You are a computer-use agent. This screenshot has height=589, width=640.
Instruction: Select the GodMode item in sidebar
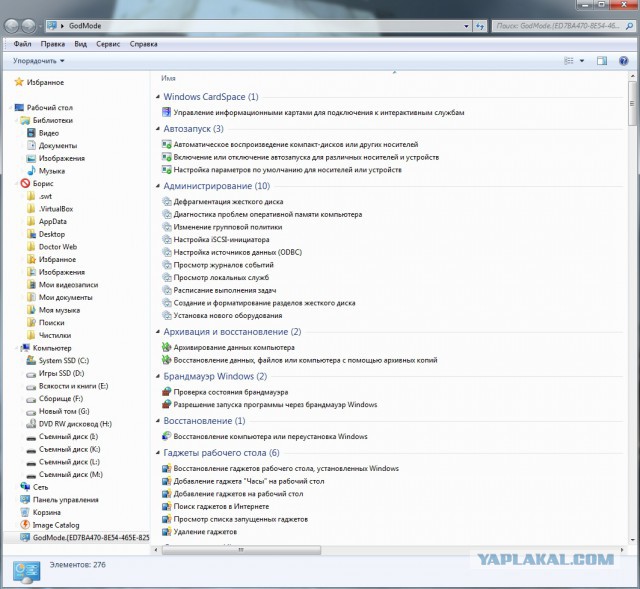pyautogui.click(x=91, y=537)
